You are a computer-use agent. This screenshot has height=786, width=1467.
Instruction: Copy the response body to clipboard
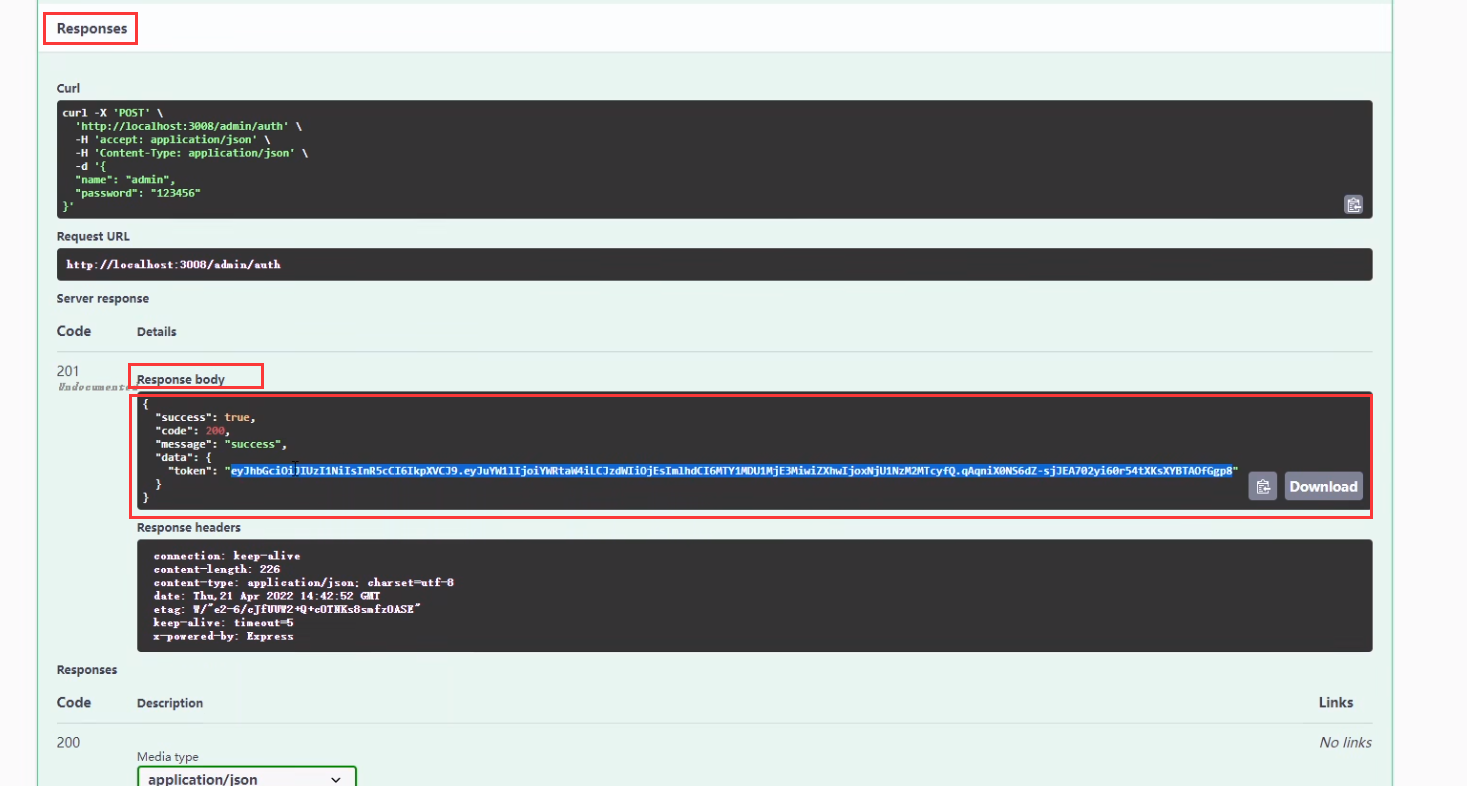(x=1262, y=486)
